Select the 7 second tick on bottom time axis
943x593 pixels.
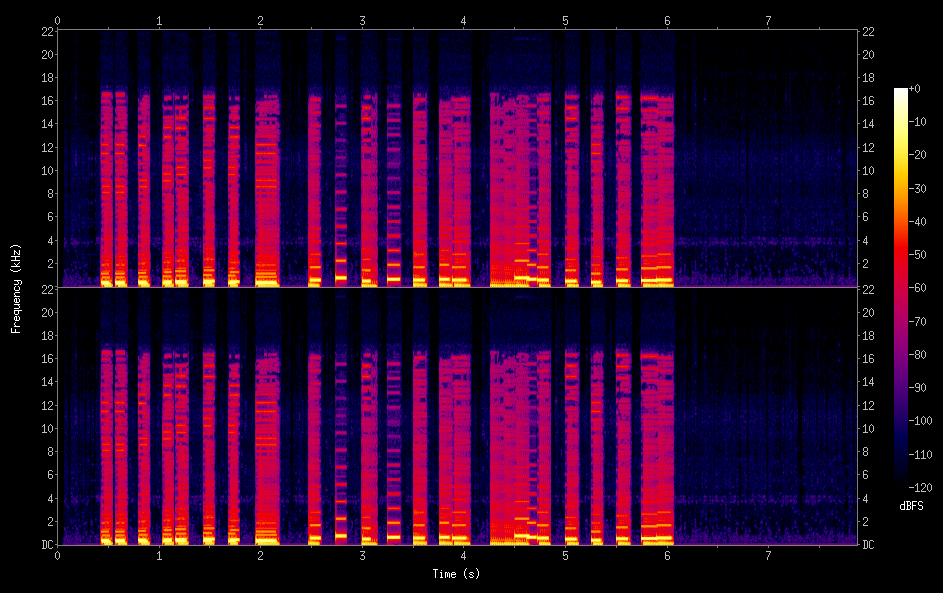point(768,555)
